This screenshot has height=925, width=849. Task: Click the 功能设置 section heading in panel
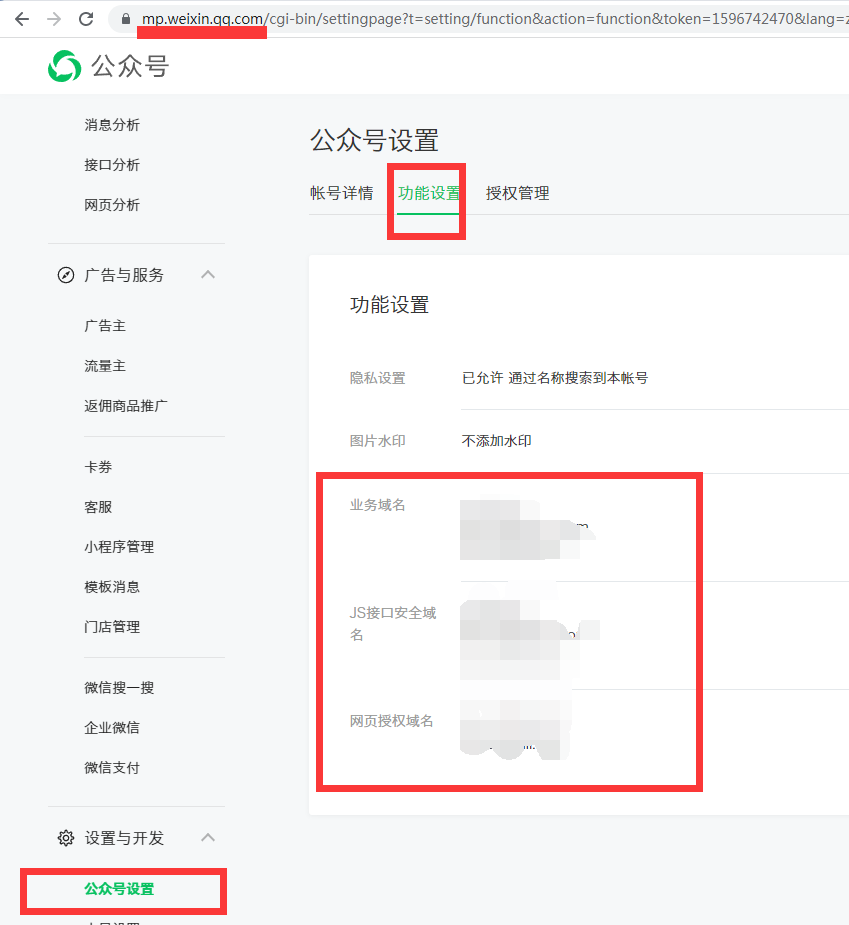click(x=389, y=305)
